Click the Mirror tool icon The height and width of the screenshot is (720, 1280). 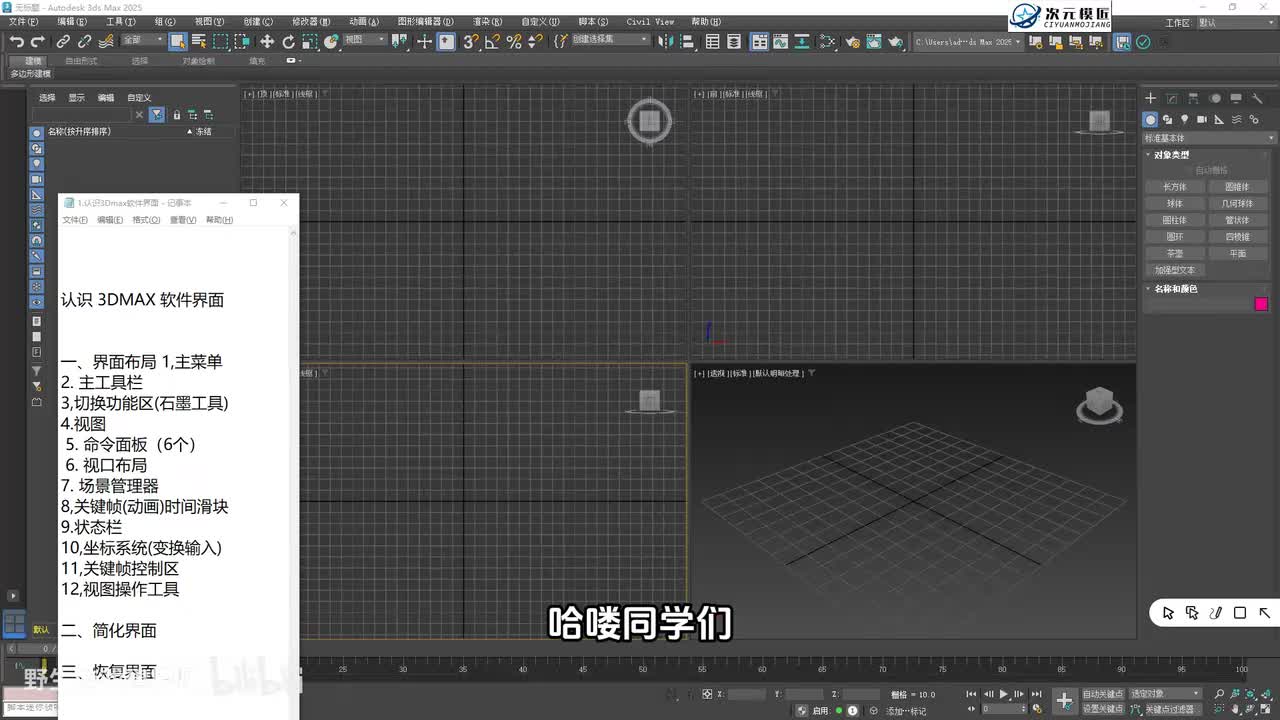665,41
